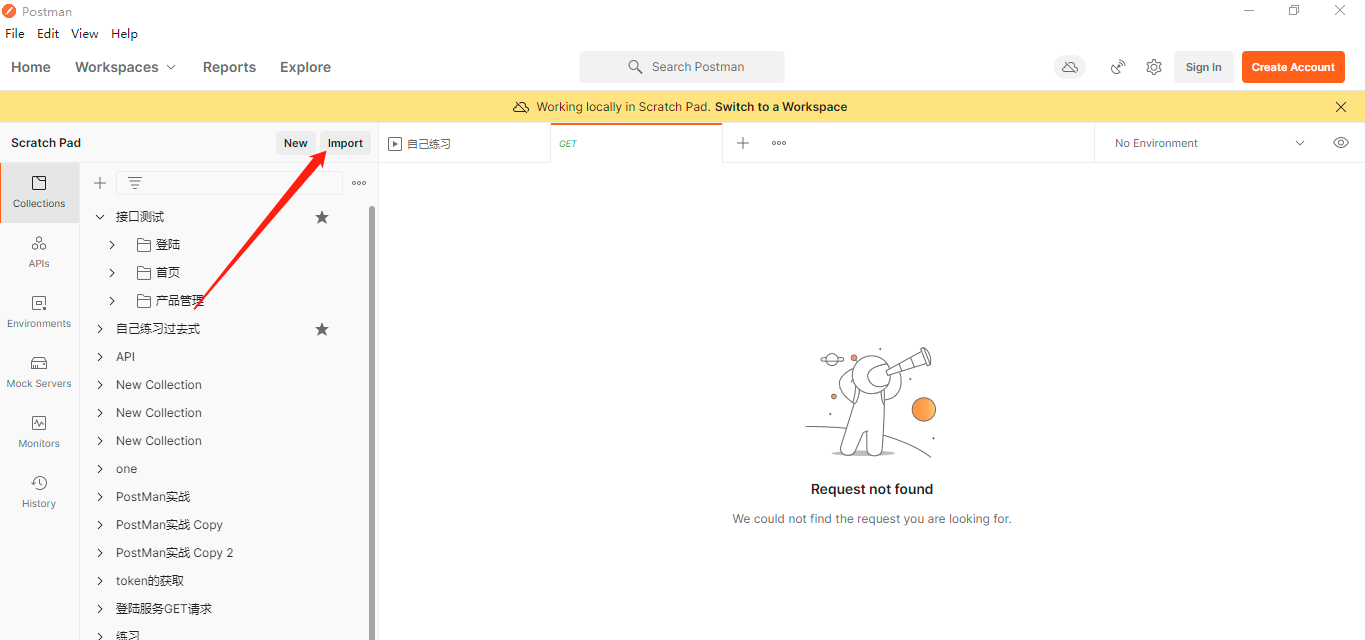This screenshot has height=640, width=1365.
Task: Expand the 登陆 folder chevron
Action: tap(112, 245)
